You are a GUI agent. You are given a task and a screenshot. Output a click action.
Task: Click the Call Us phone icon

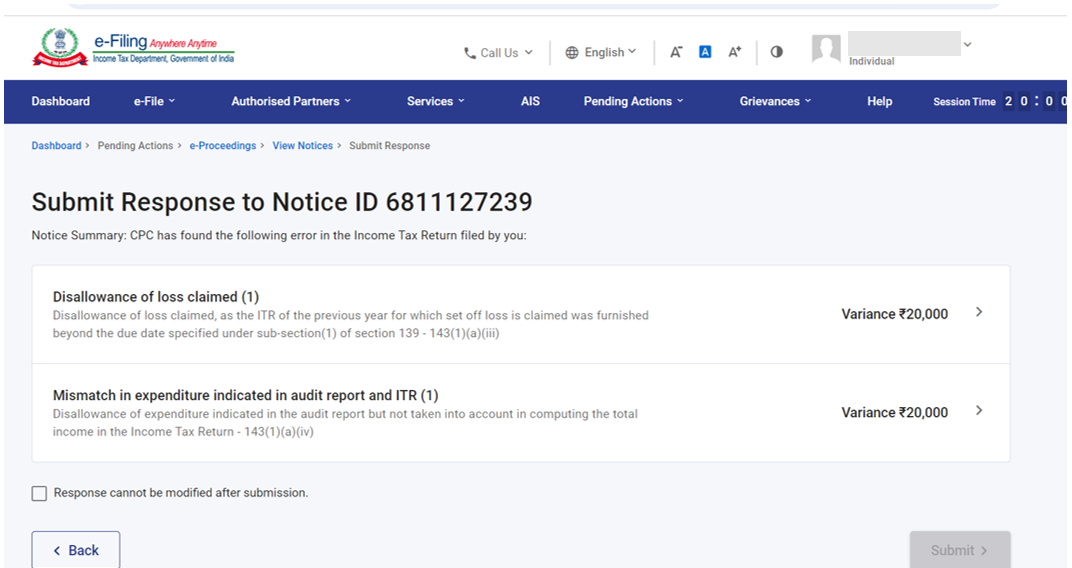tap(470, 53)
